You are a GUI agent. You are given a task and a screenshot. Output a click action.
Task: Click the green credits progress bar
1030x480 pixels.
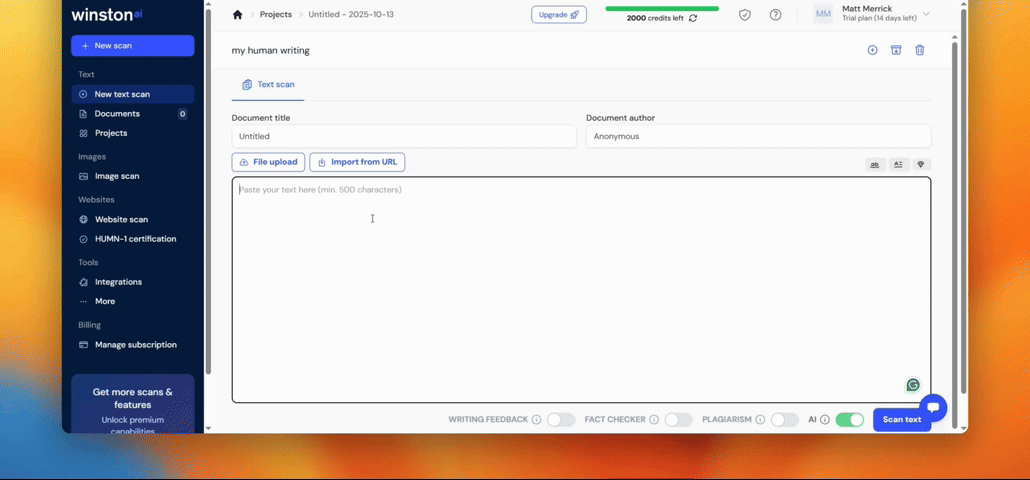pyautogui.click(x=662, y=9)
